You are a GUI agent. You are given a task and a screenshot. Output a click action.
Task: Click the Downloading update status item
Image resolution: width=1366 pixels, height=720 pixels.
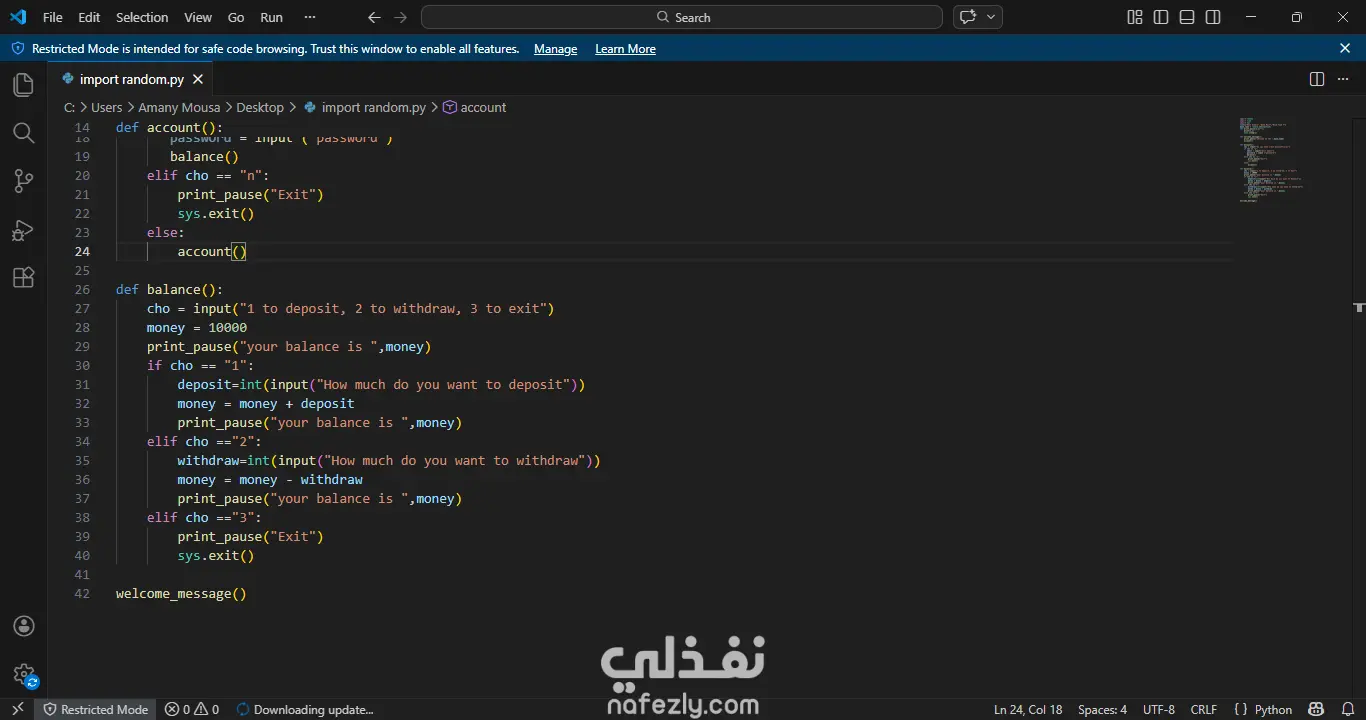[x=304, y=709]
